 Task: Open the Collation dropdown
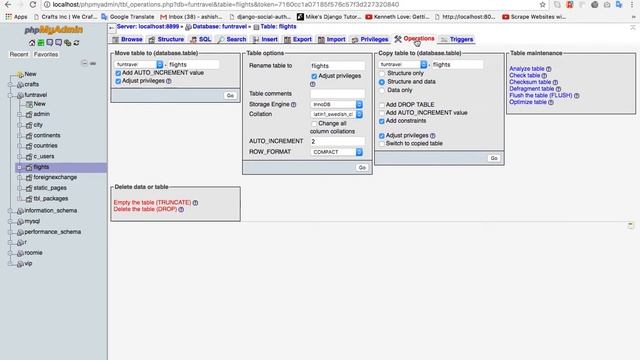click(336, 114)
